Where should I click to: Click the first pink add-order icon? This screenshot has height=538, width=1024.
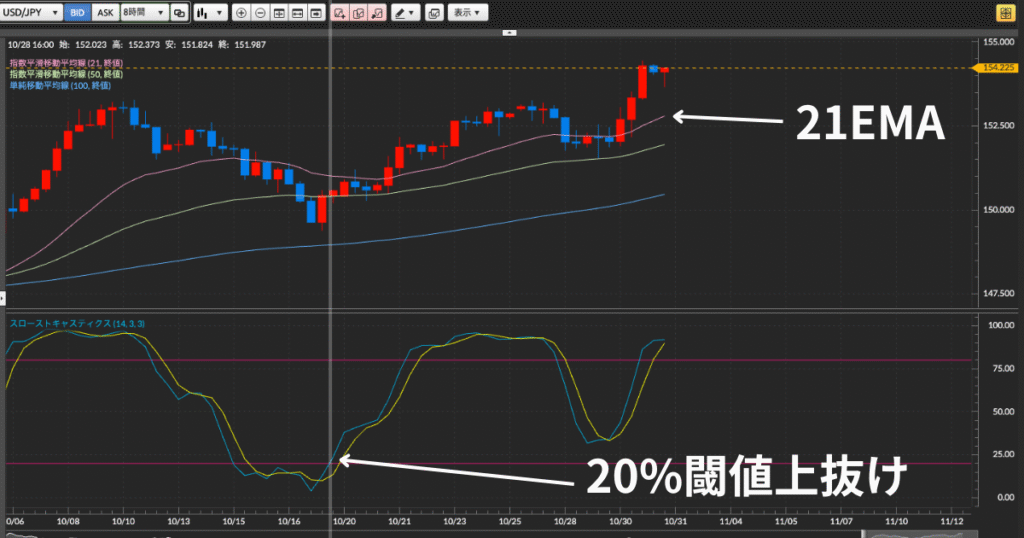340,13
